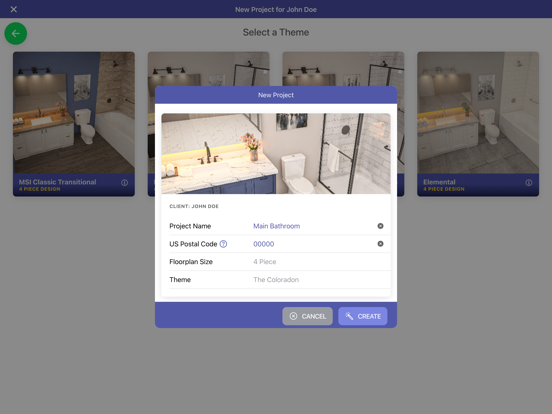The width and height of the screenshot is (552, 414).
Task: Show info for MSI Classic Transitional theme
Action: tap(124, 183)
